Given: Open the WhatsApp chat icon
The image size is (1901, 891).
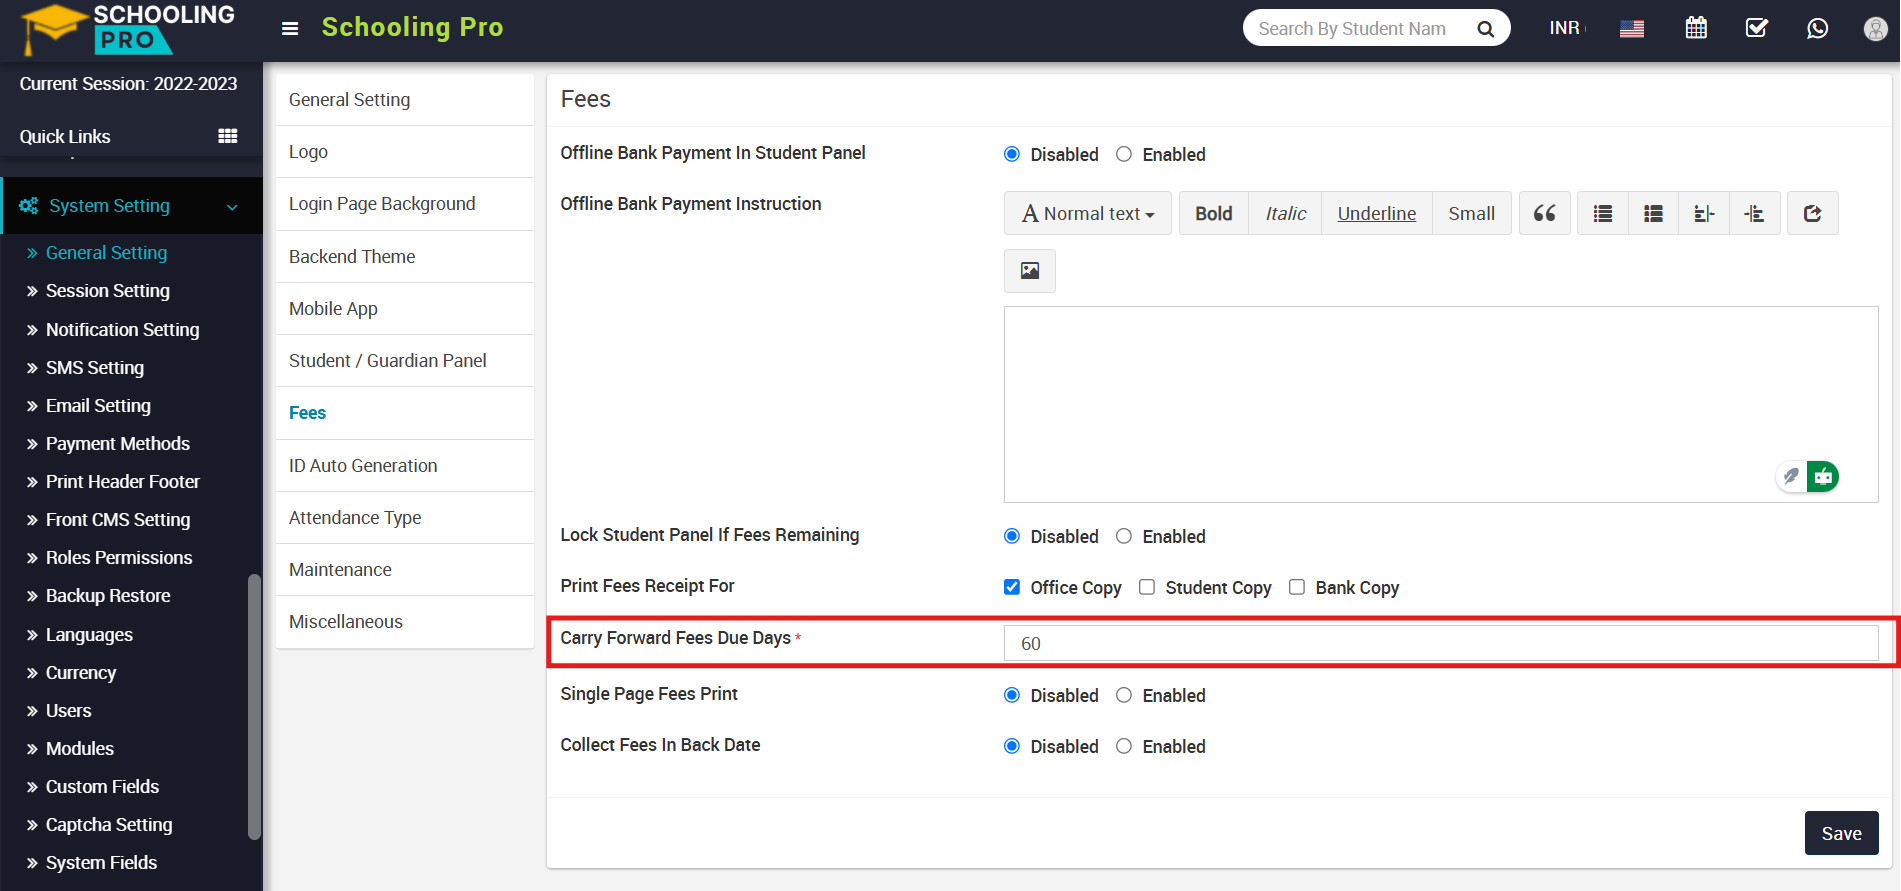Looking at the screenshot, I should [1818, 28].
